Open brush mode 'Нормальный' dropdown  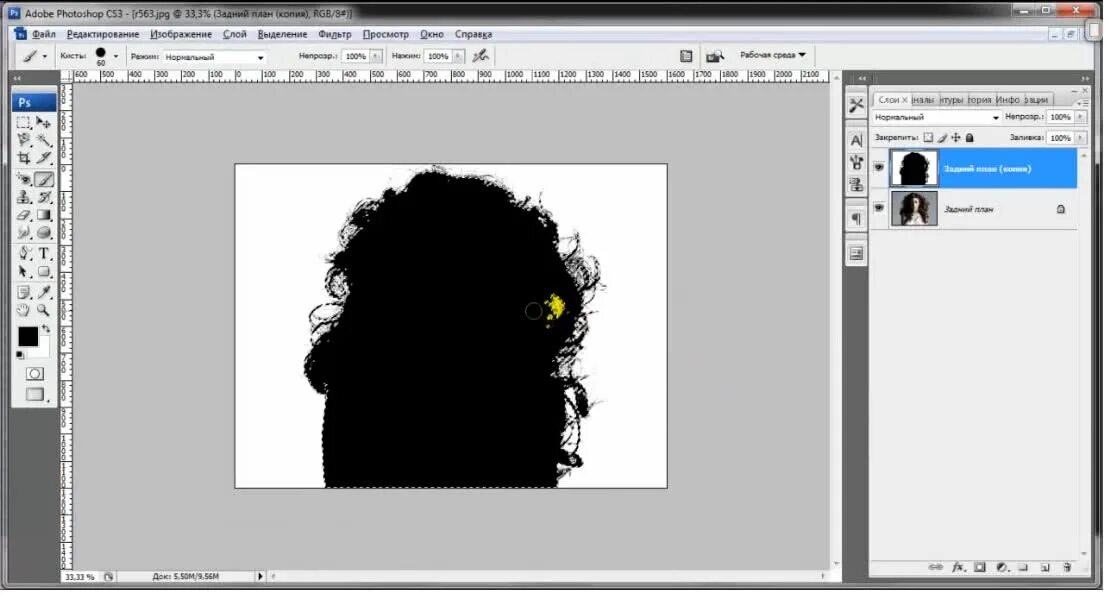point(213,57)
